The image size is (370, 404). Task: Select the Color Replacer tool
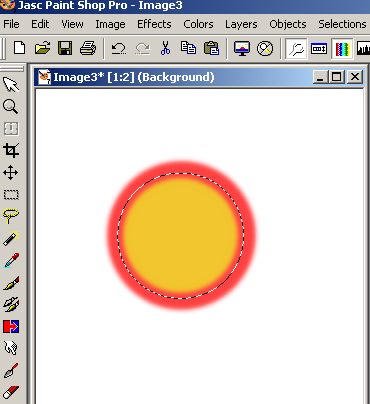click(x=11, y=326)
